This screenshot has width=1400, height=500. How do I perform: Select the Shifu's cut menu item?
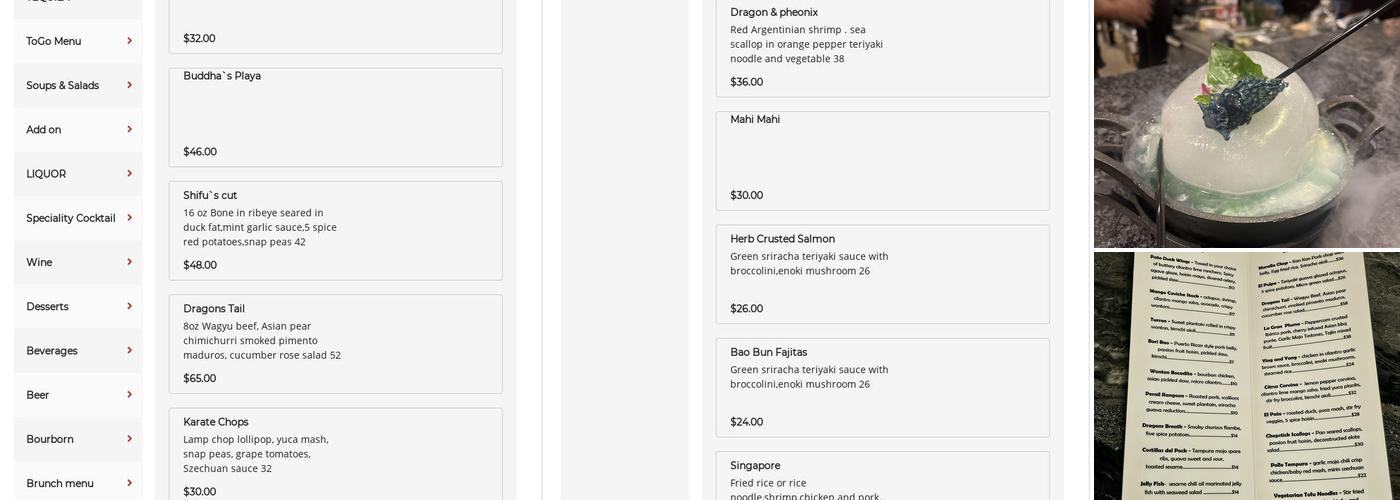tap(335, 230)
